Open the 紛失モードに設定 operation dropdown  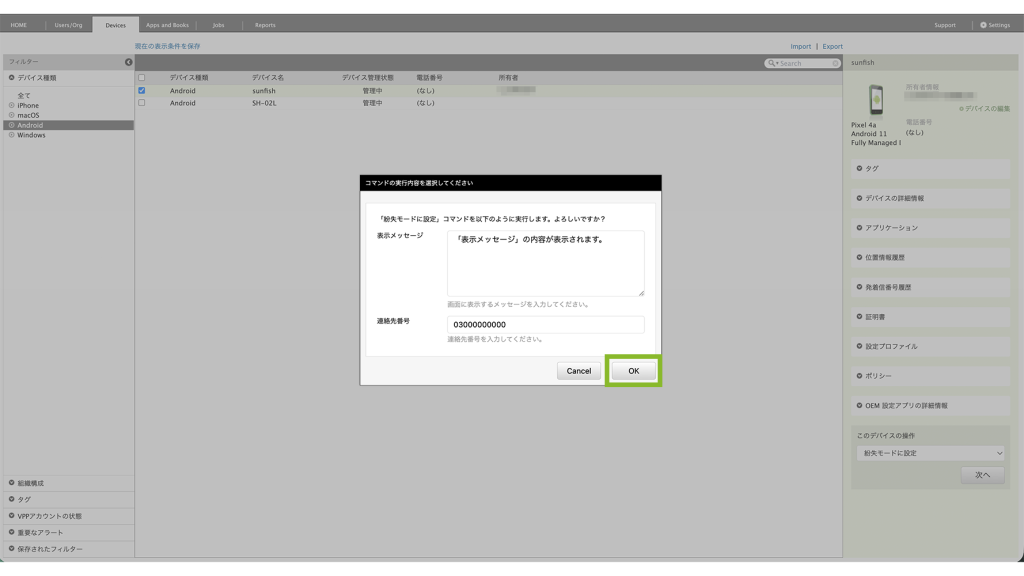930,453
